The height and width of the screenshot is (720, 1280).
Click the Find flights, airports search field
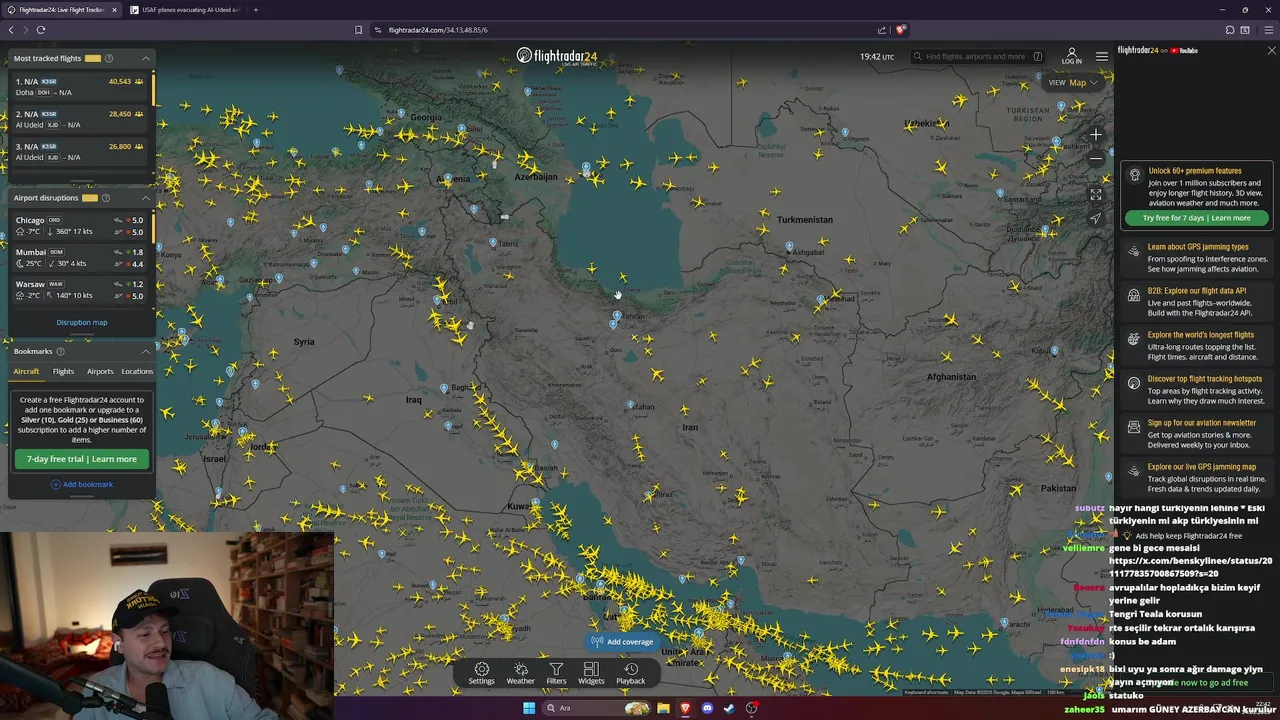(x=978, y=56)
